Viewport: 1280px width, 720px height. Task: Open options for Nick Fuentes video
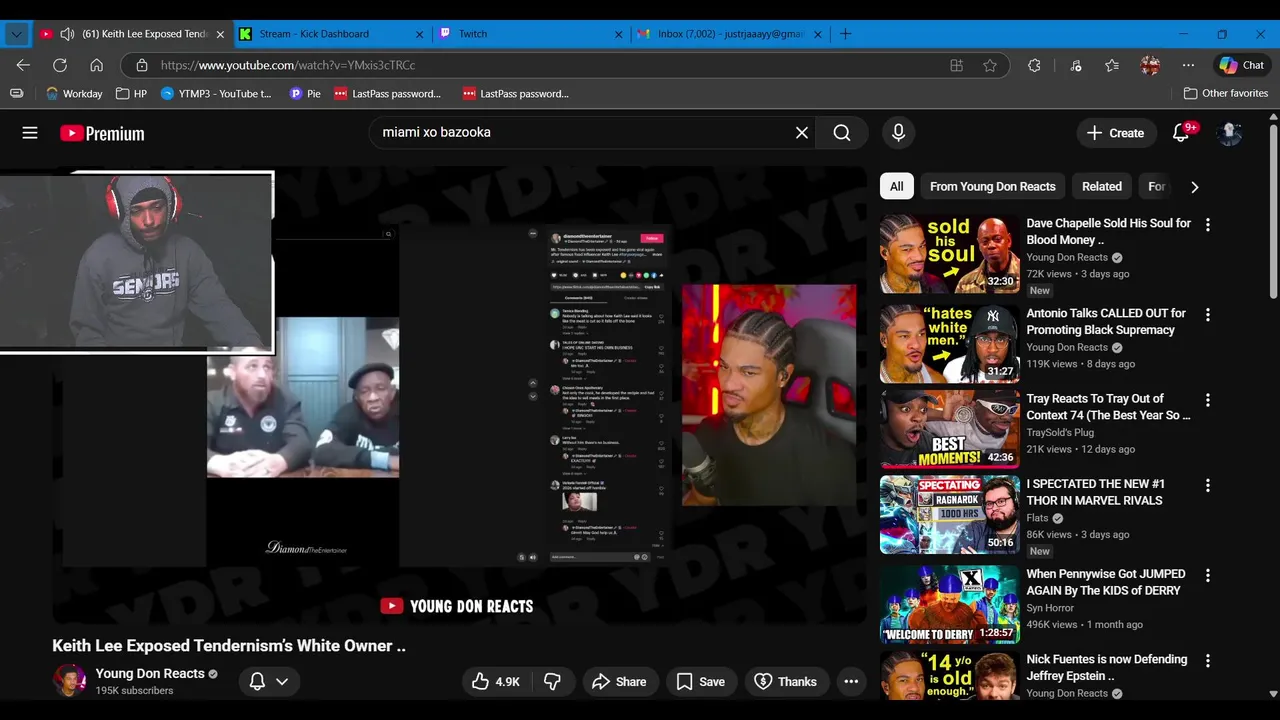pyautogui.click(x=1207, y=661)
